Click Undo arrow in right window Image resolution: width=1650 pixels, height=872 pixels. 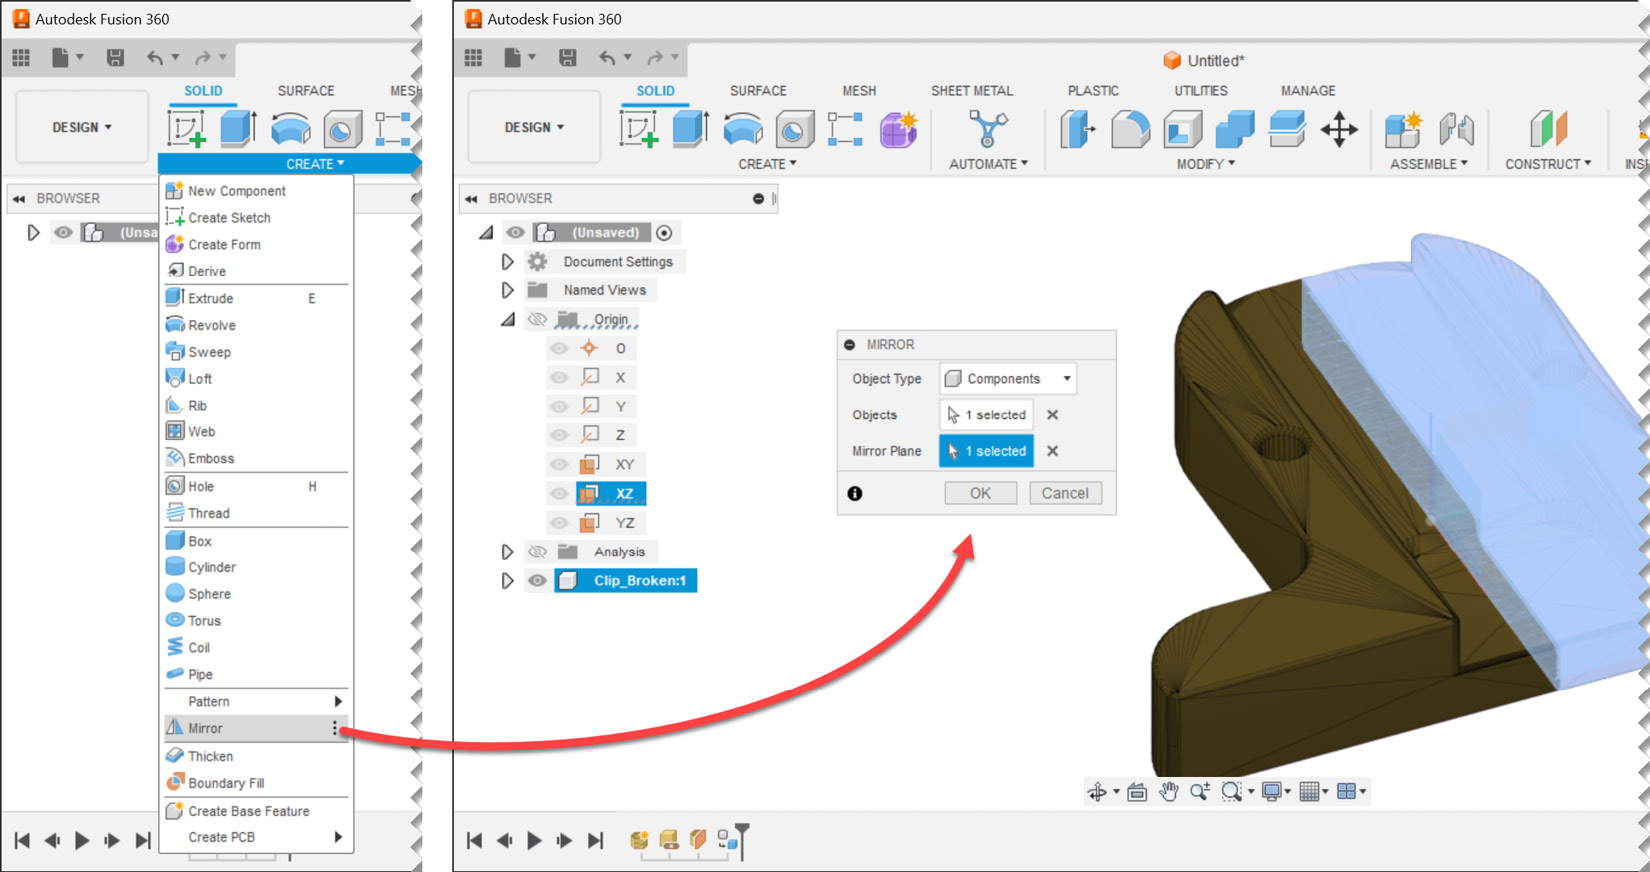tap(607, 58)
